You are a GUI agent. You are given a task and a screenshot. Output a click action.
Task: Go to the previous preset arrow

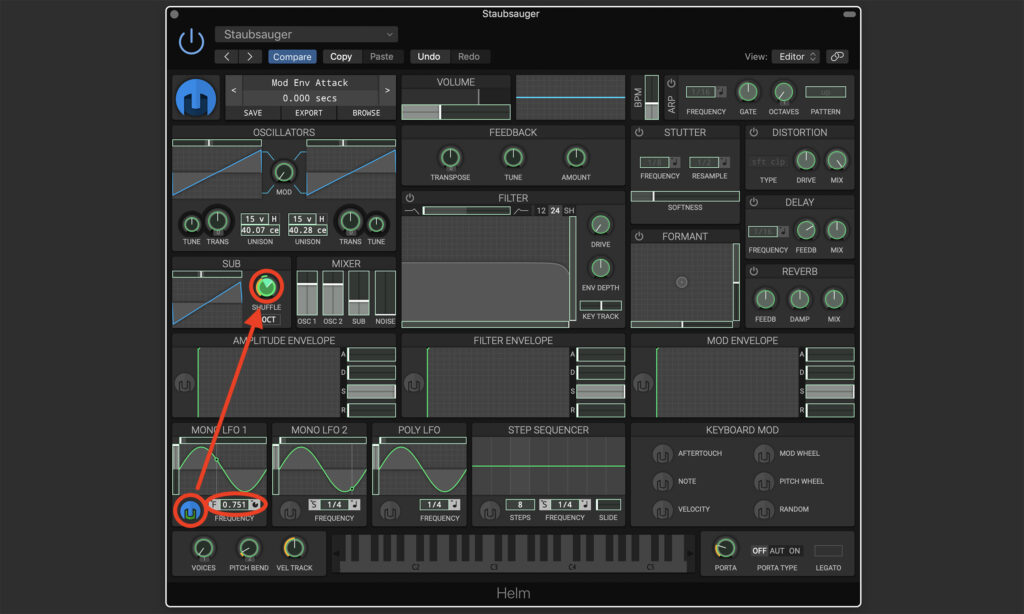tap(227, 57)
